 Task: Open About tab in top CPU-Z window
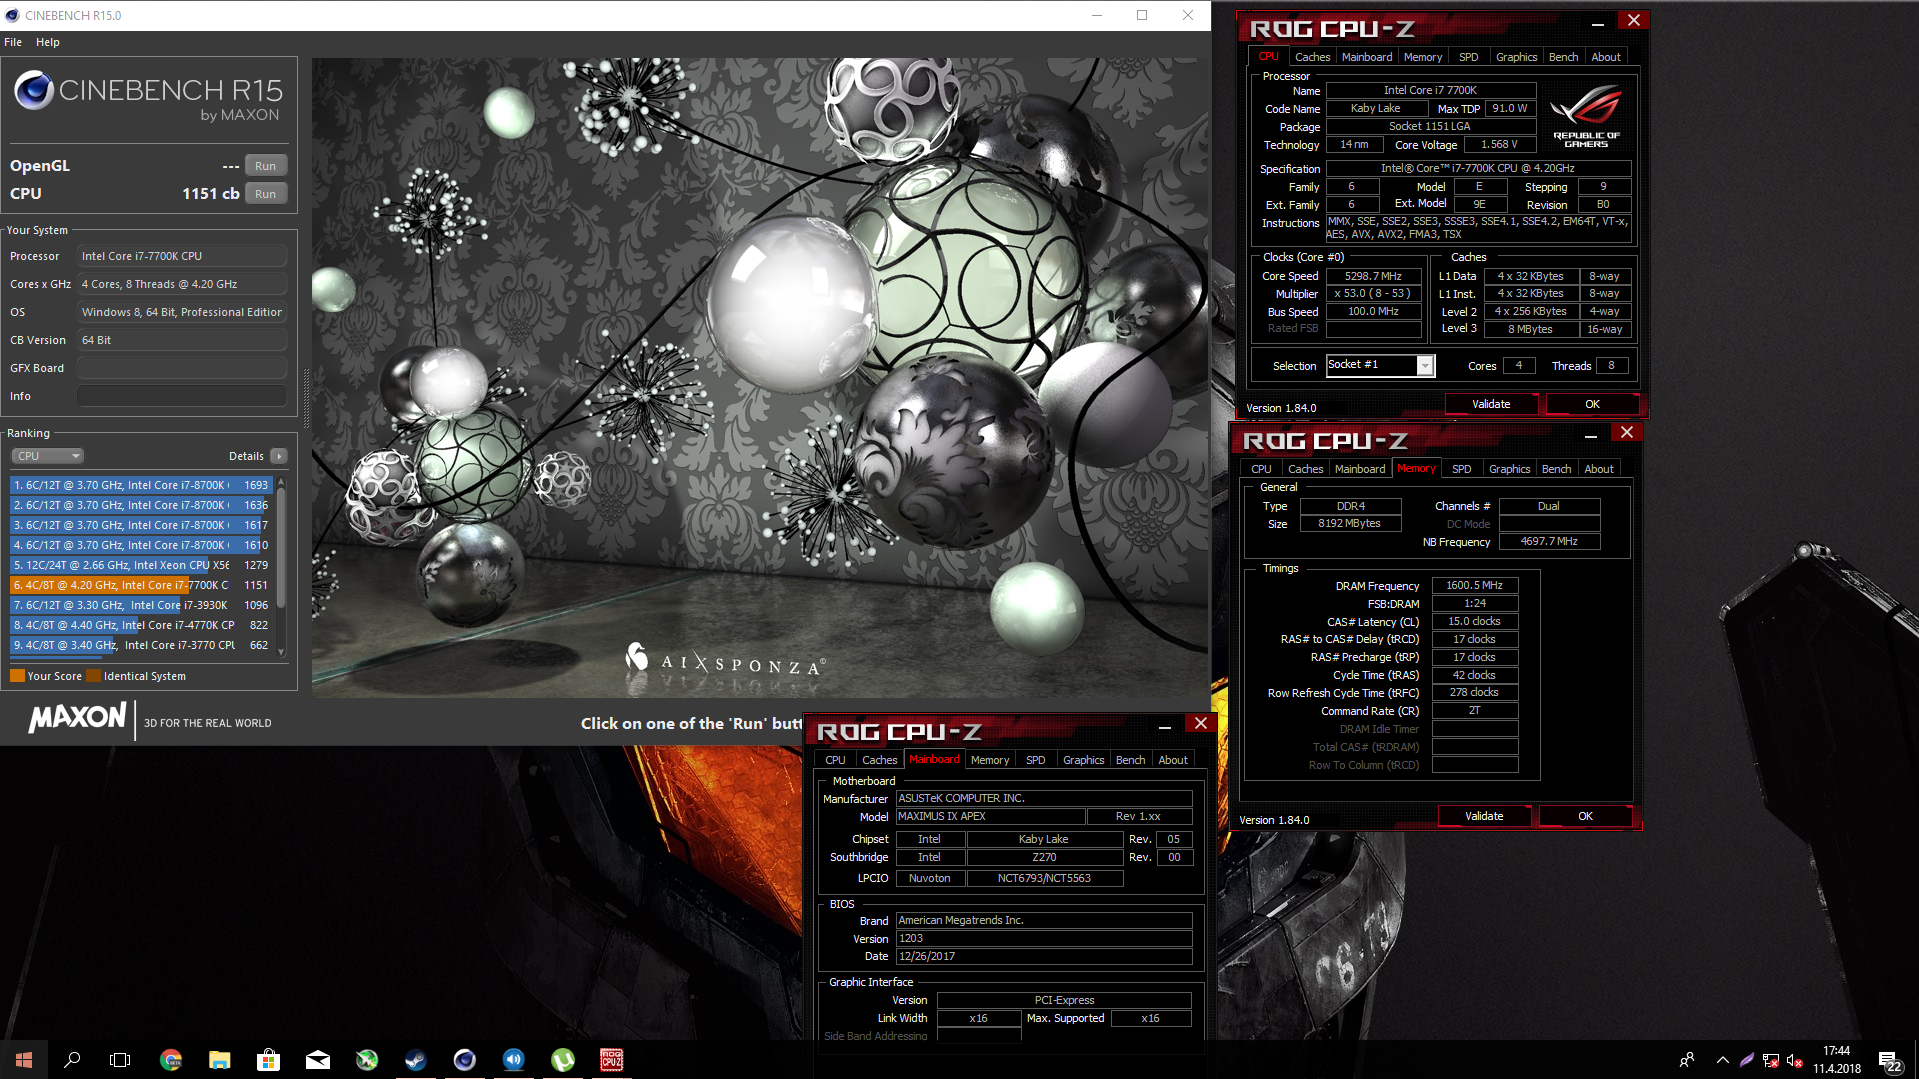pos(1606,57)
